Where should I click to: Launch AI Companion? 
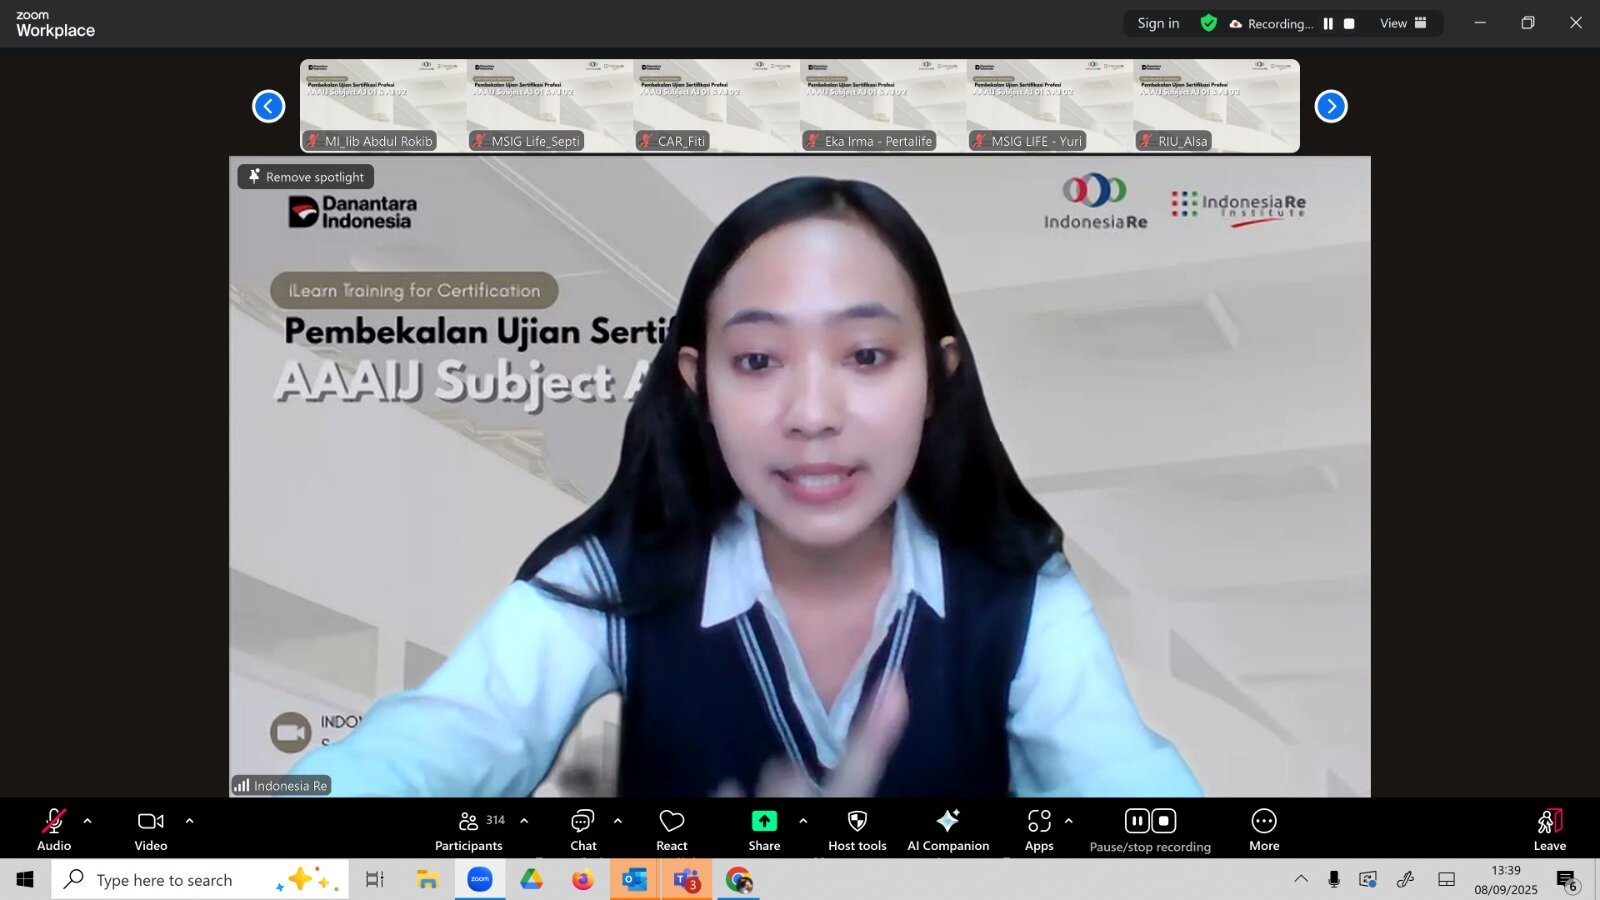click(948, 830)
